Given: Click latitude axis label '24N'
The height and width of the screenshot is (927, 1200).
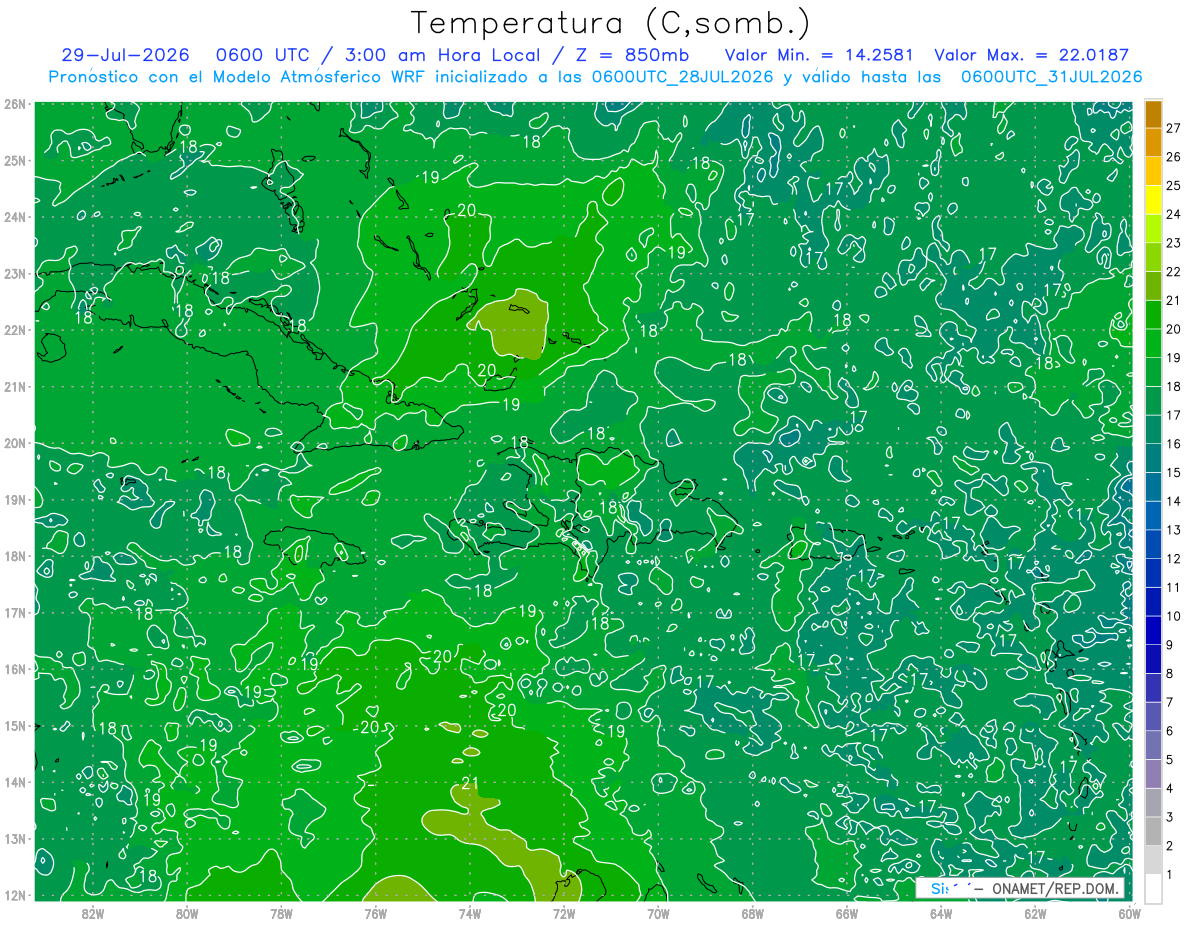Looking at the screenshot, I should [14, 217].
